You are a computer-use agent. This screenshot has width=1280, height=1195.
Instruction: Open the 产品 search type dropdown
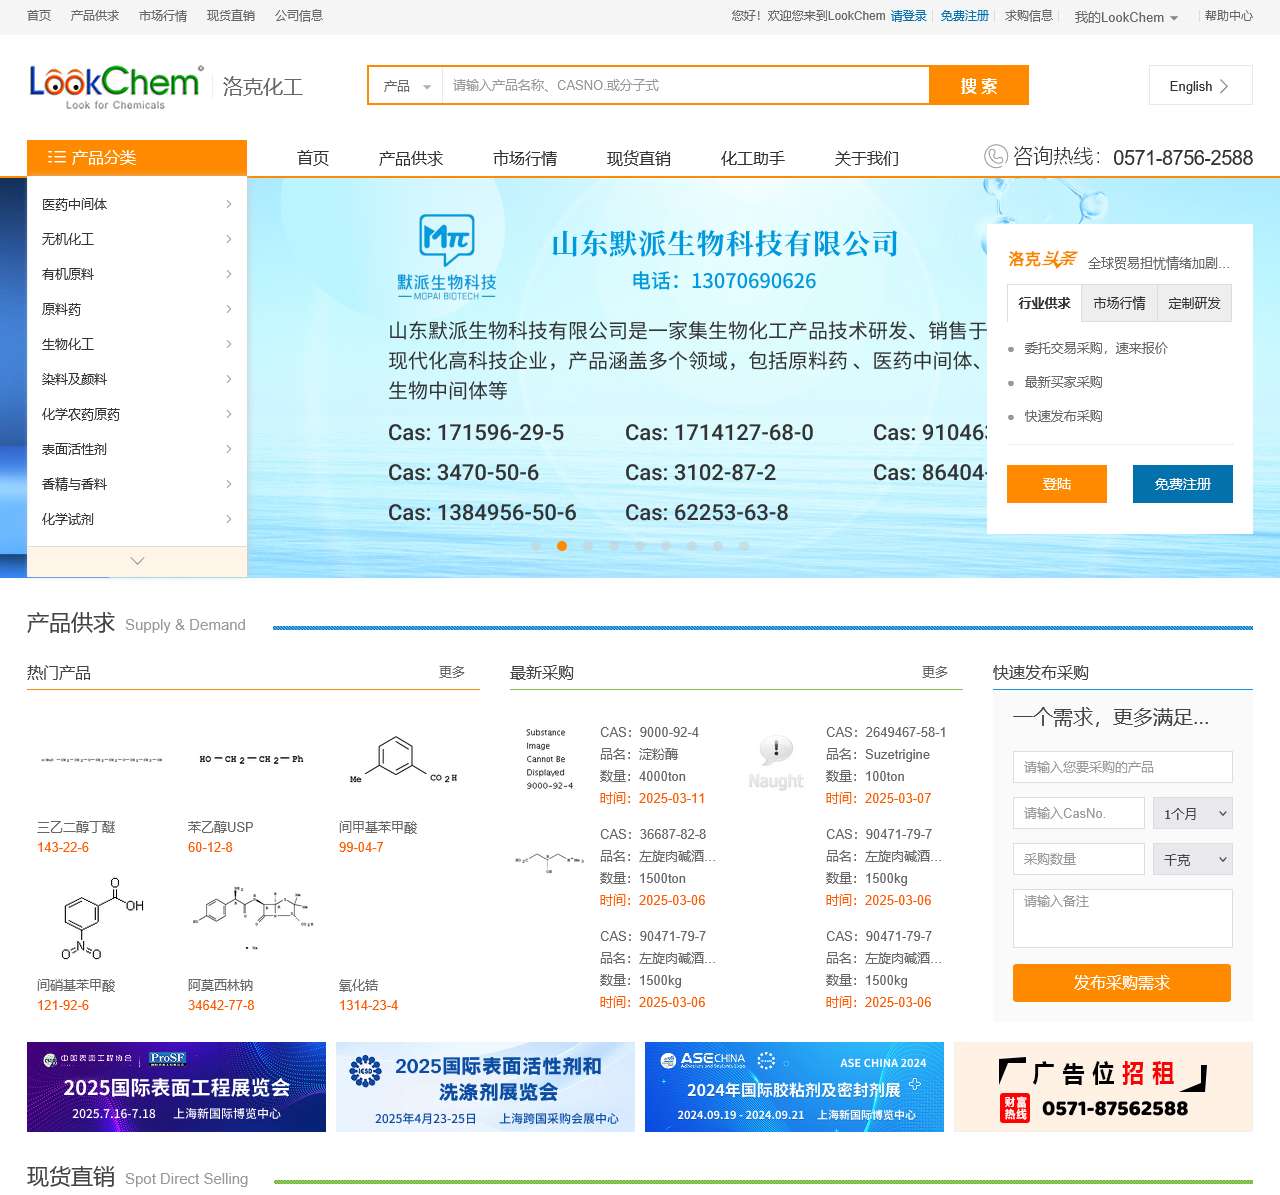(x=406, y=86)
